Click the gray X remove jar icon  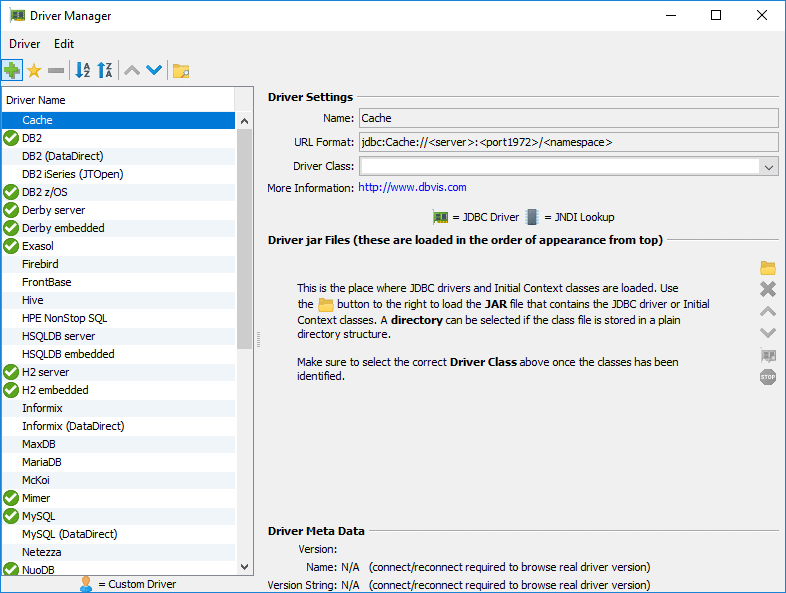[767, 289]
